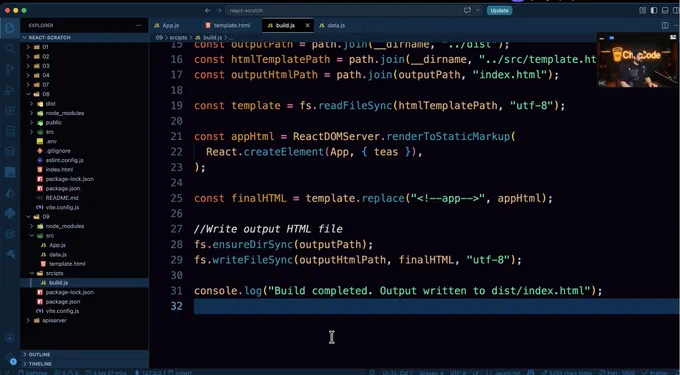The height and width of the screenshot is (375, 680).
Task: Open template.html in explorer tree
Action: [85, 264]
